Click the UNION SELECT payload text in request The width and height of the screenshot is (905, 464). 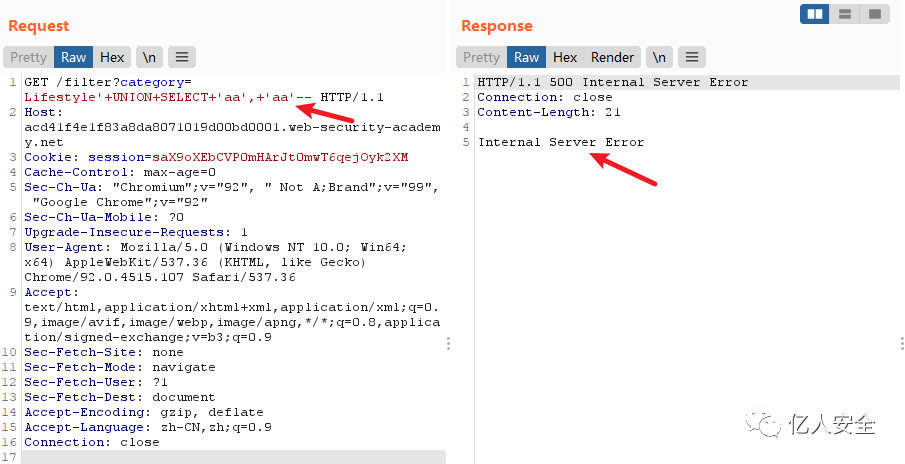[168, 97]
